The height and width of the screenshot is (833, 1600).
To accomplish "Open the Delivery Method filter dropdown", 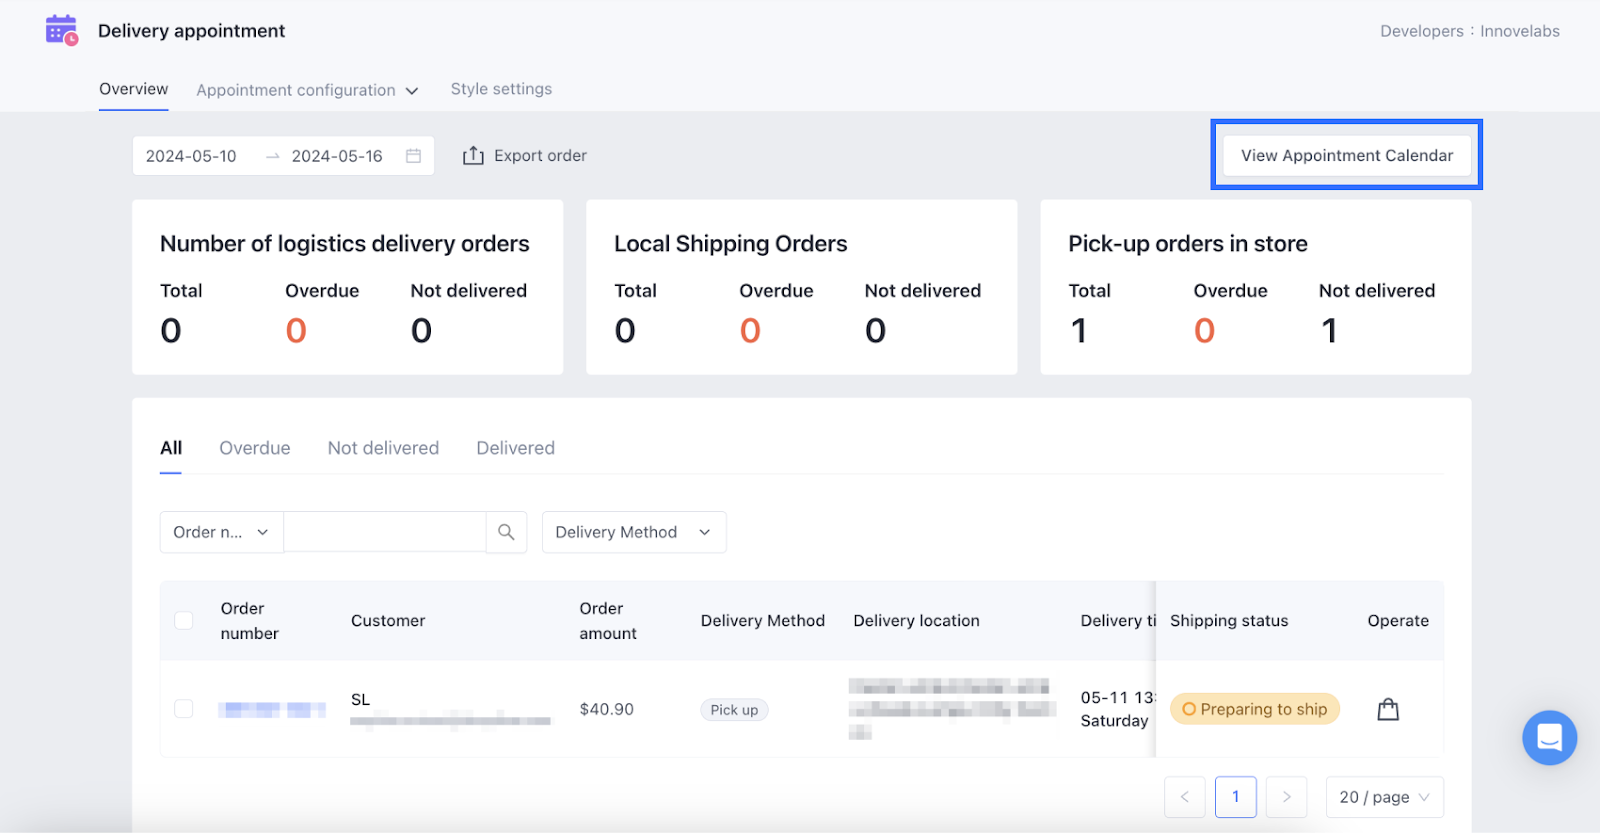I will click(x=633, y=532).
